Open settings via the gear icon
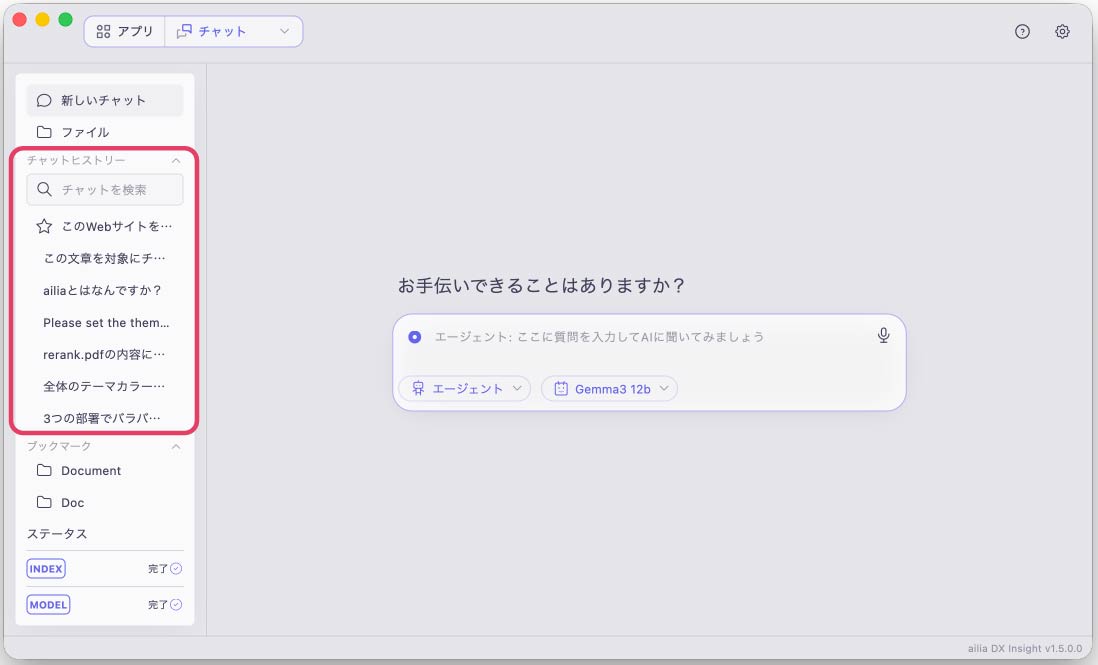Viewport: 1098px width, 665px height. 1062,32
